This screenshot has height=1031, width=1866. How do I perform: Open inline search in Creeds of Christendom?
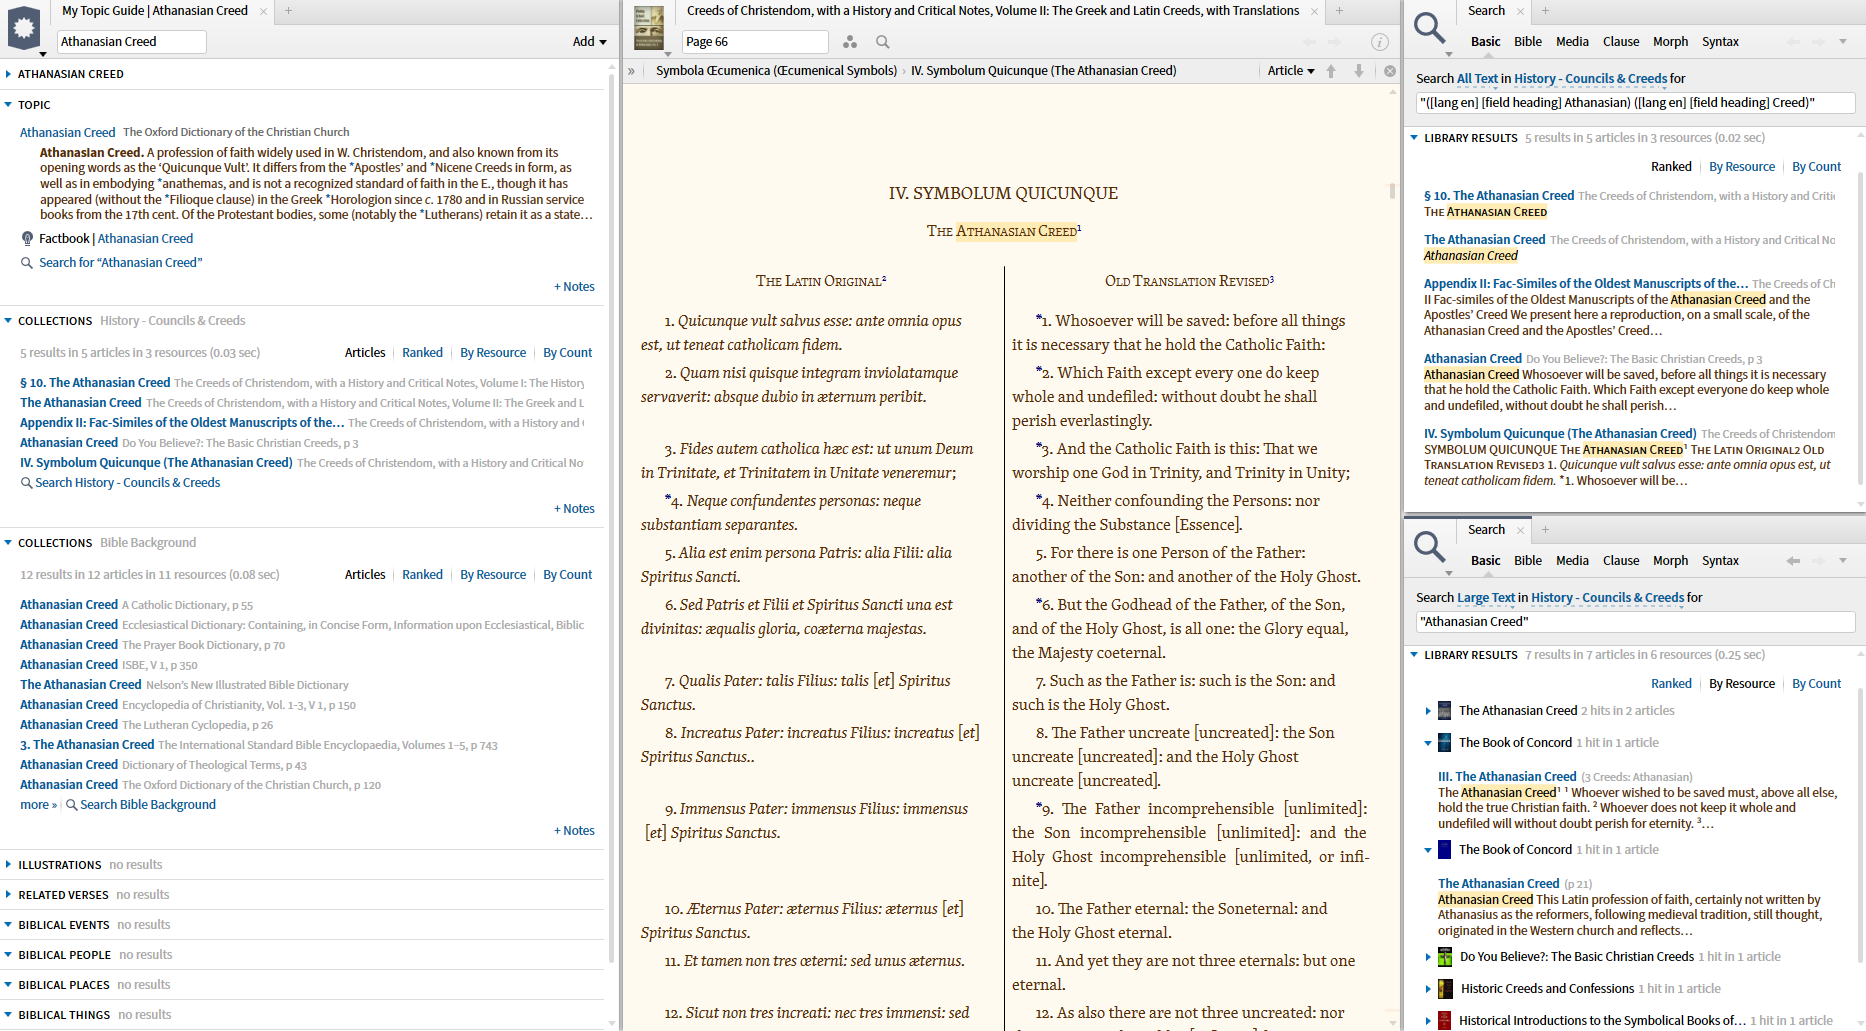click(882, 42)
